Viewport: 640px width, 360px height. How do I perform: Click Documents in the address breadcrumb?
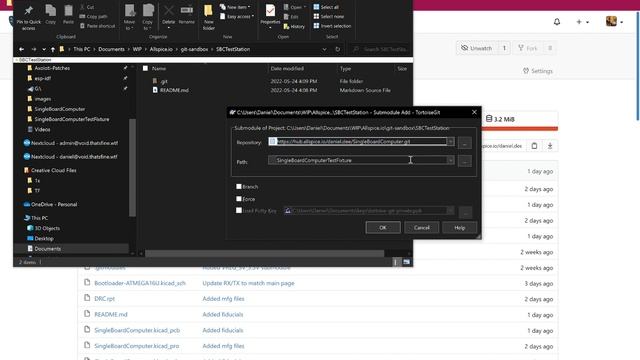111,49
